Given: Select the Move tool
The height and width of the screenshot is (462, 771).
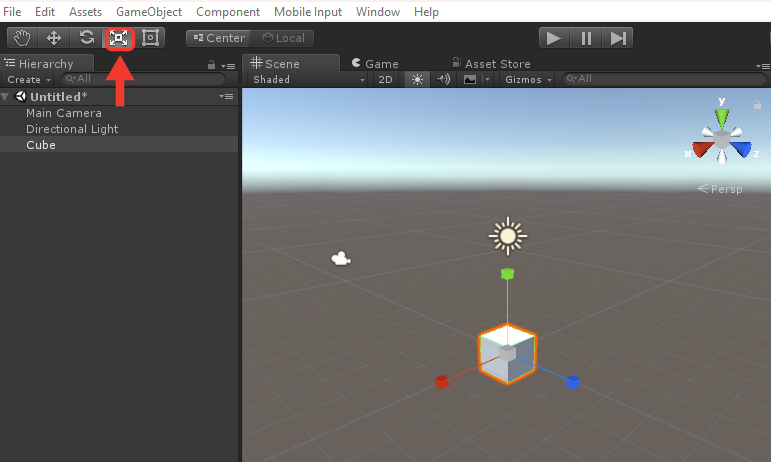Looking at the screenshot, I should tap(54, 38).
